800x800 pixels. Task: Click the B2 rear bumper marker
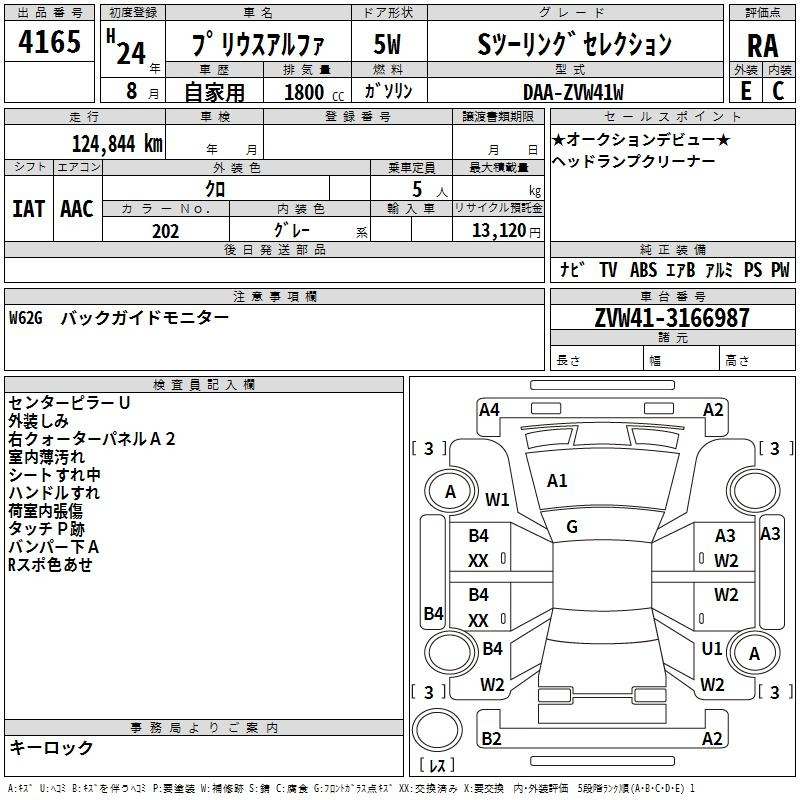(491, 738)
